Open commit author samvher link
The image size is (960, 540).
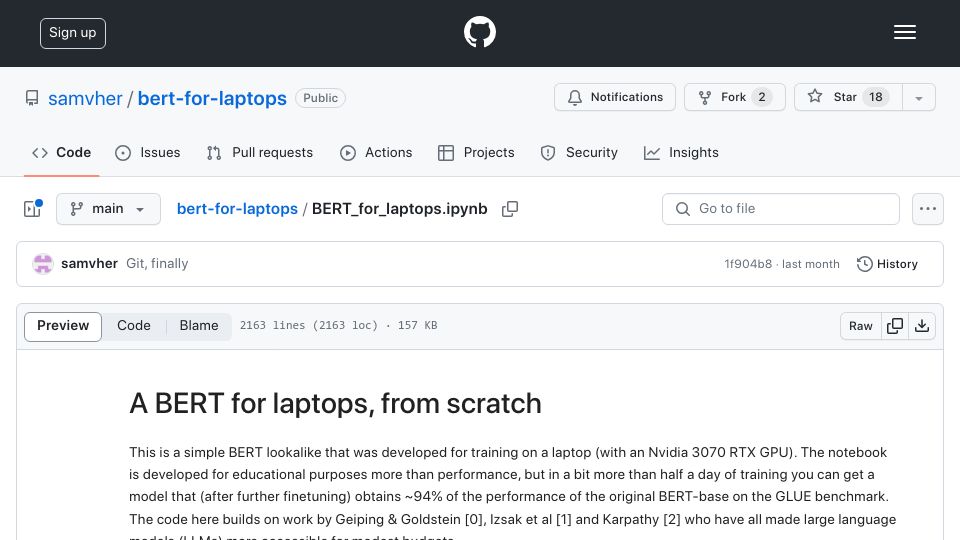[x=89, y=264]
